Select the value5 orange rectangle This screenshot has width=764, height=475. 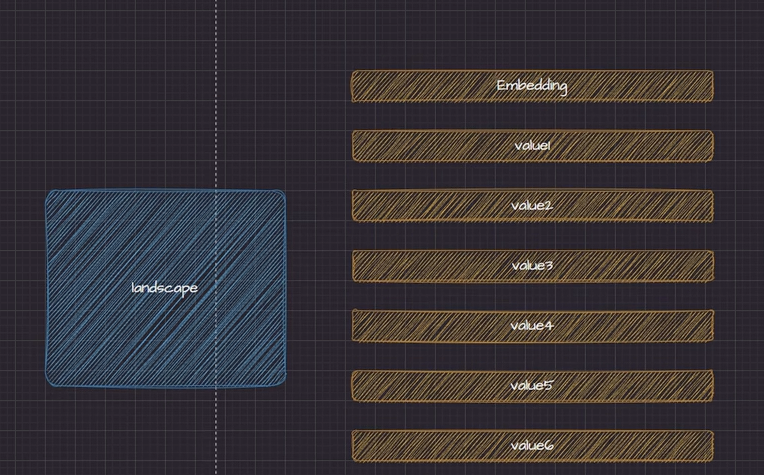coord(420,386)
